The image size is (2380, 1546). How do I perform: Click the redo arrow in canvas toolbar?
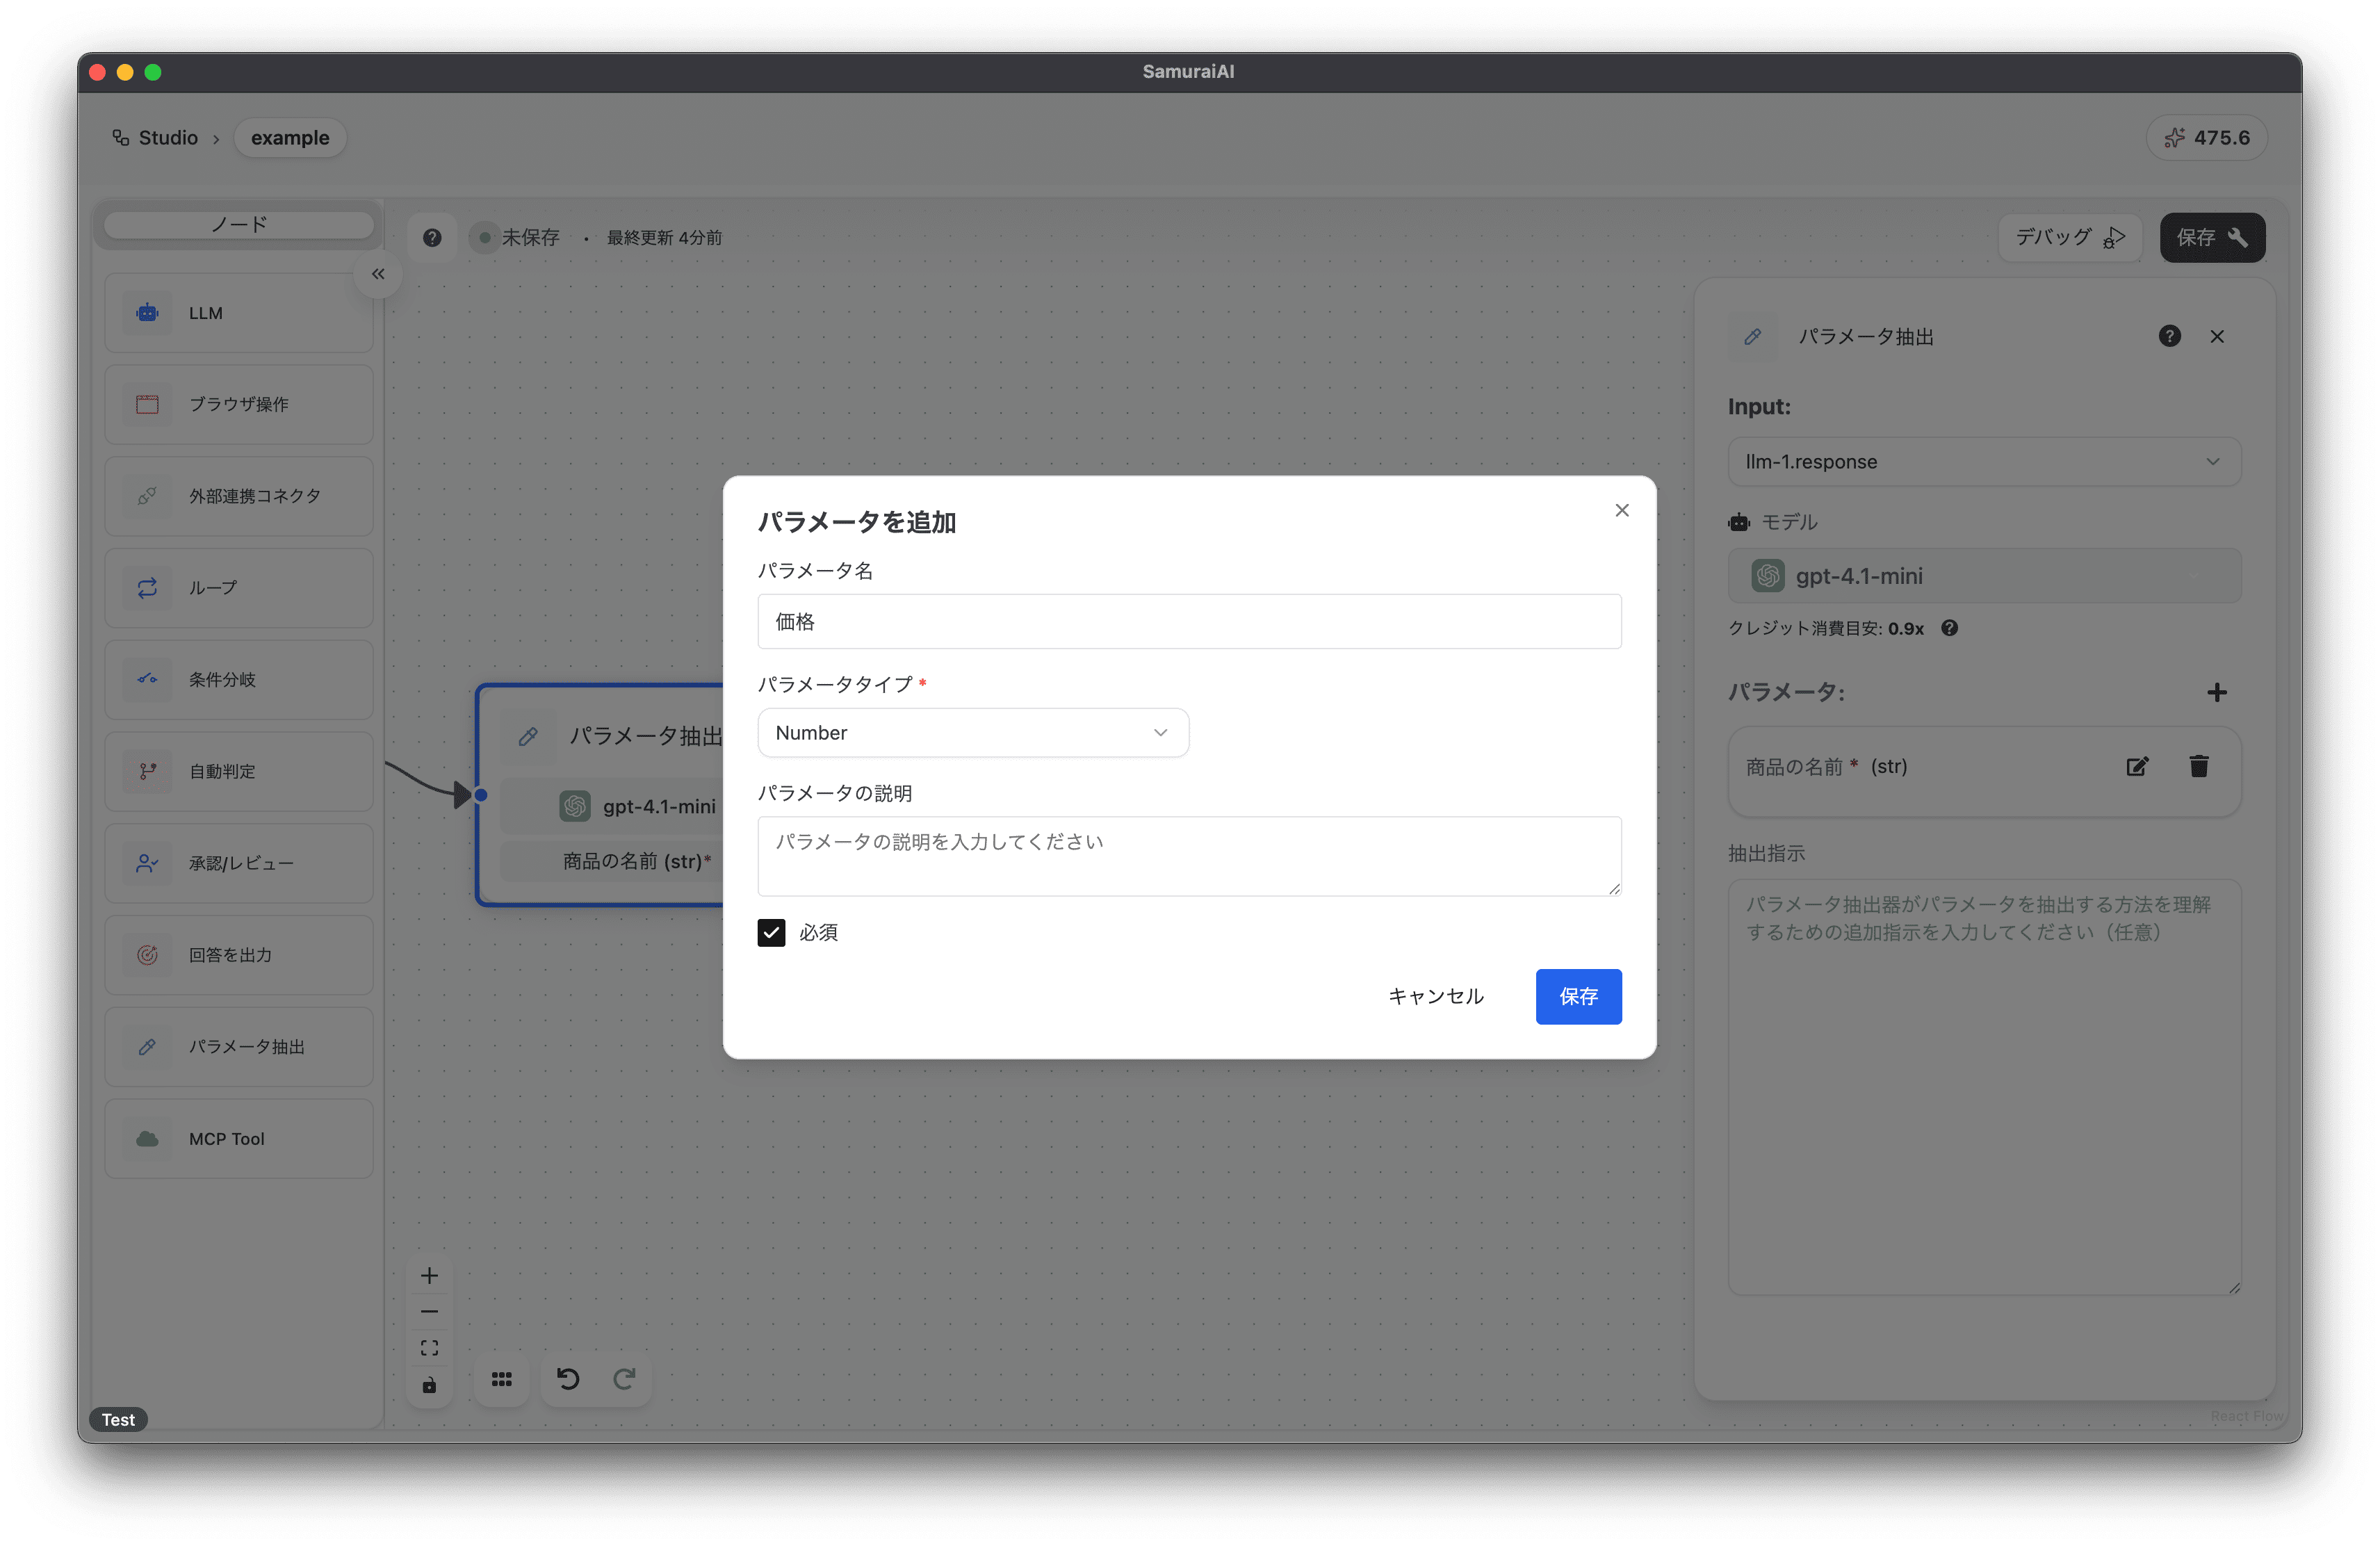pos(624,1379)
